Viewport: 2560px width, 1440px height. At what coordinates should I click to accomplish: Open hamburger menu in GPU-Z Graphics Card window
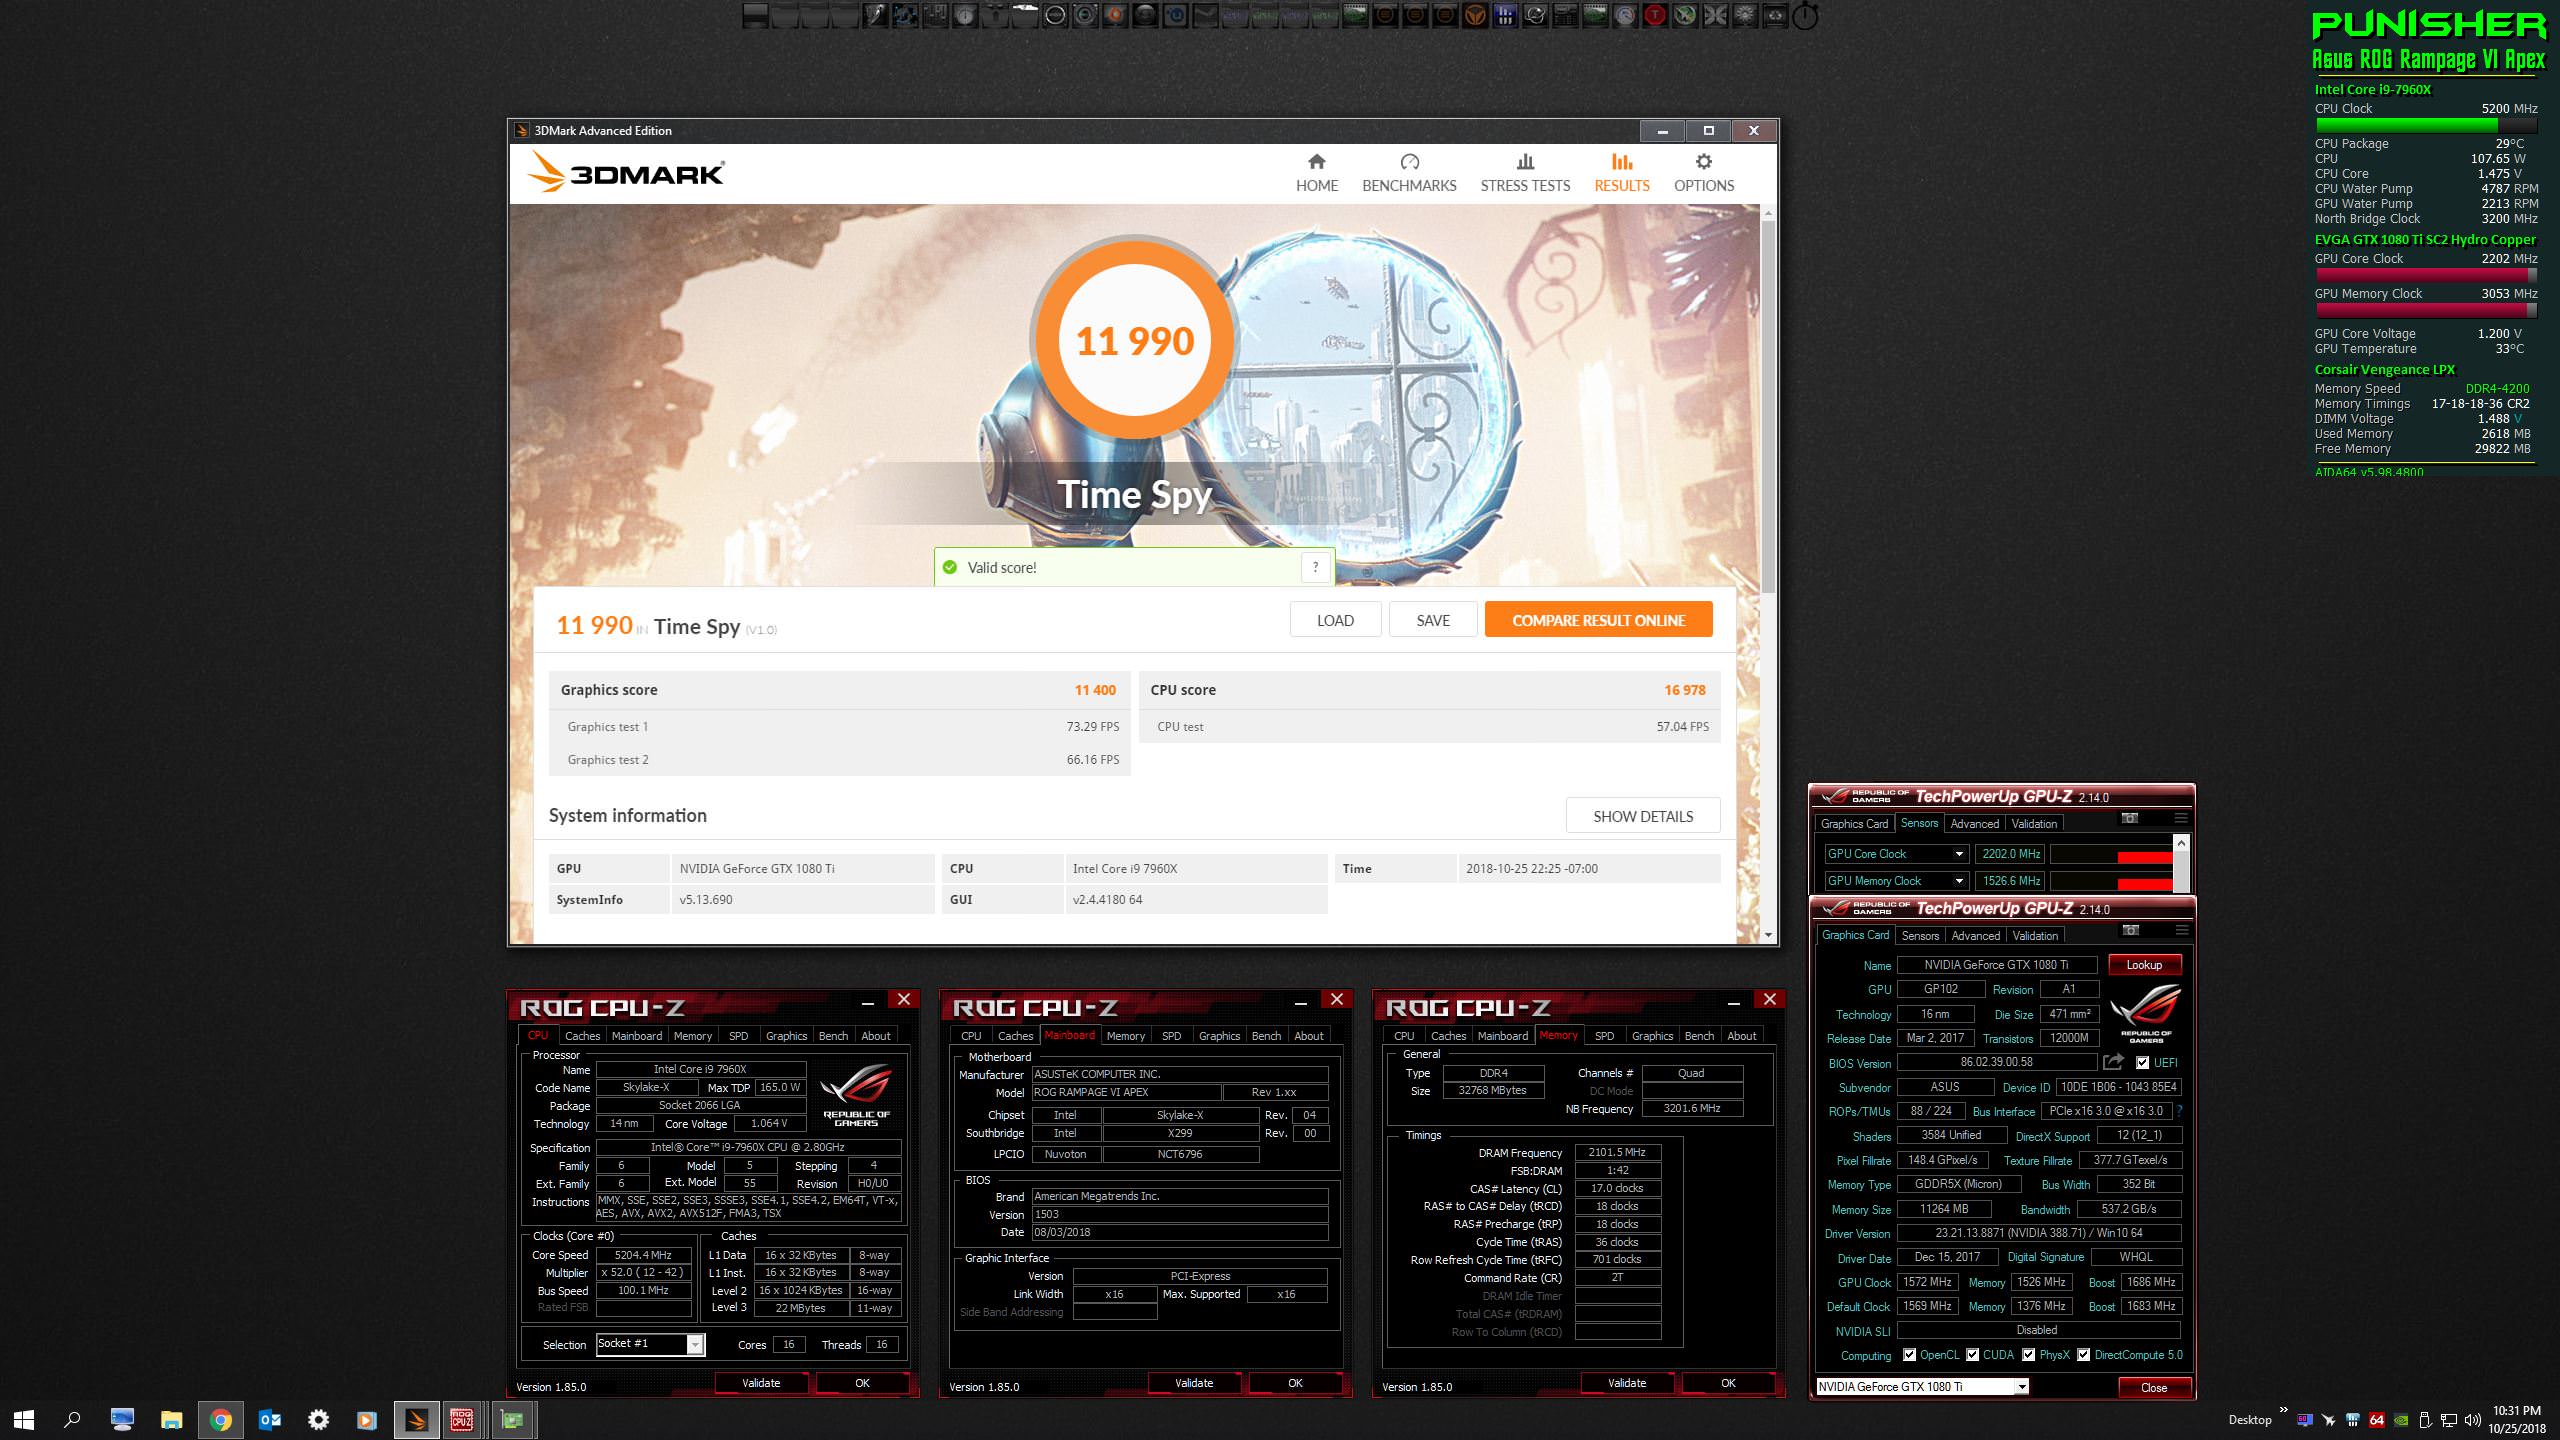click(2181, 931)
